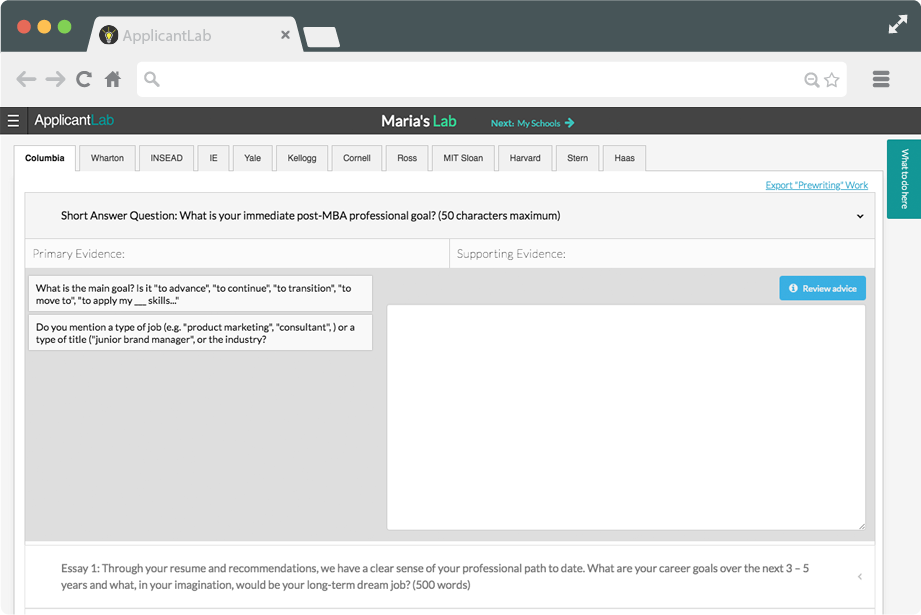921x615 pixels.
Task: Go back with the browser back arrow
Action: coord(26,79)
